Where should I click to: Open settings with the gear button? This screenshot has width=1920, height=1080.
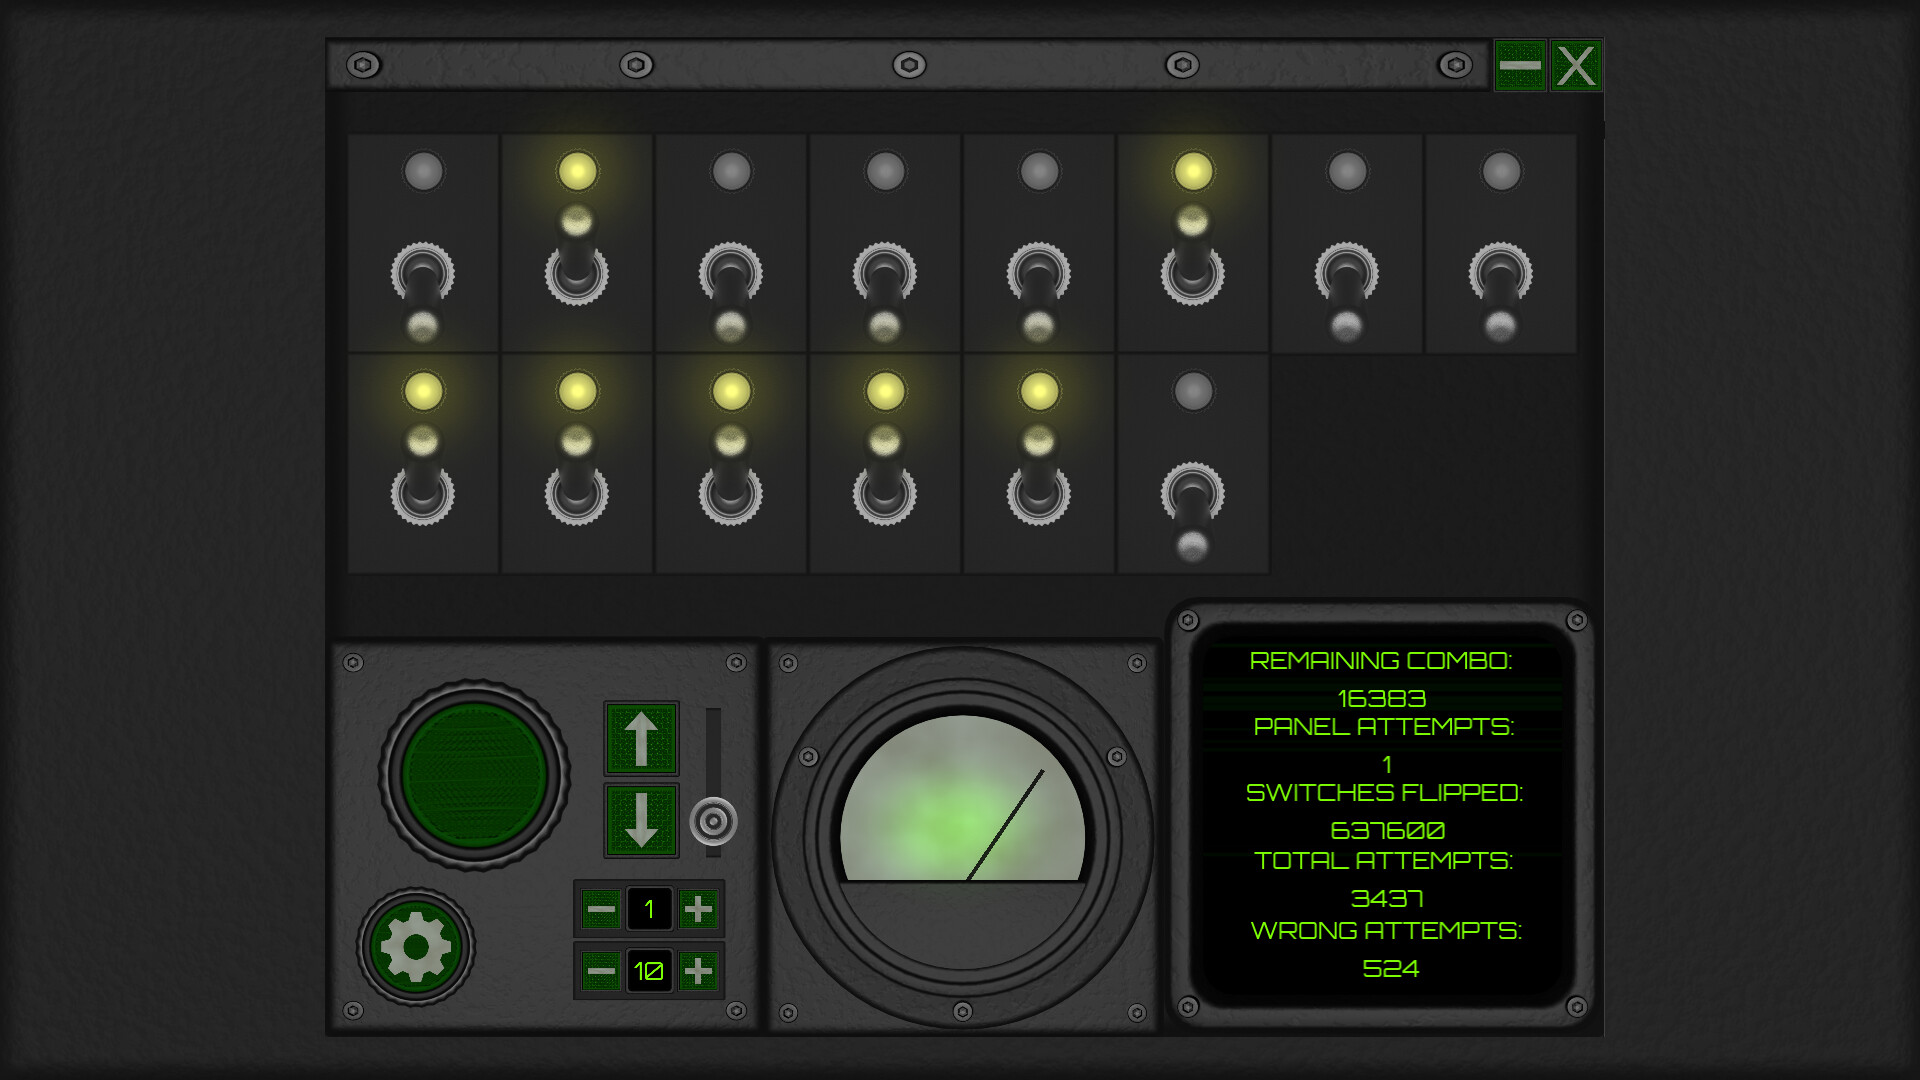click(x=416, y=946)
